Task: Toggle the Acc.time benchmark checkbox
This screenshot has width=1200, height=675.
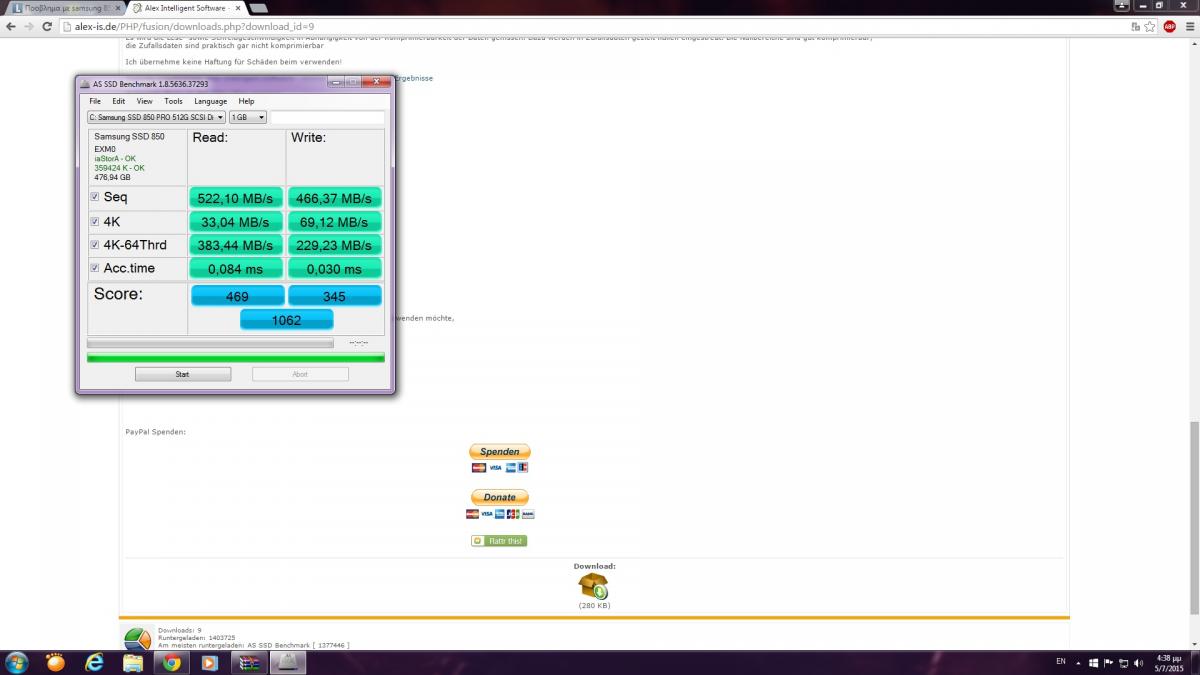Action: pyautogui.click(x=95, y=268)
